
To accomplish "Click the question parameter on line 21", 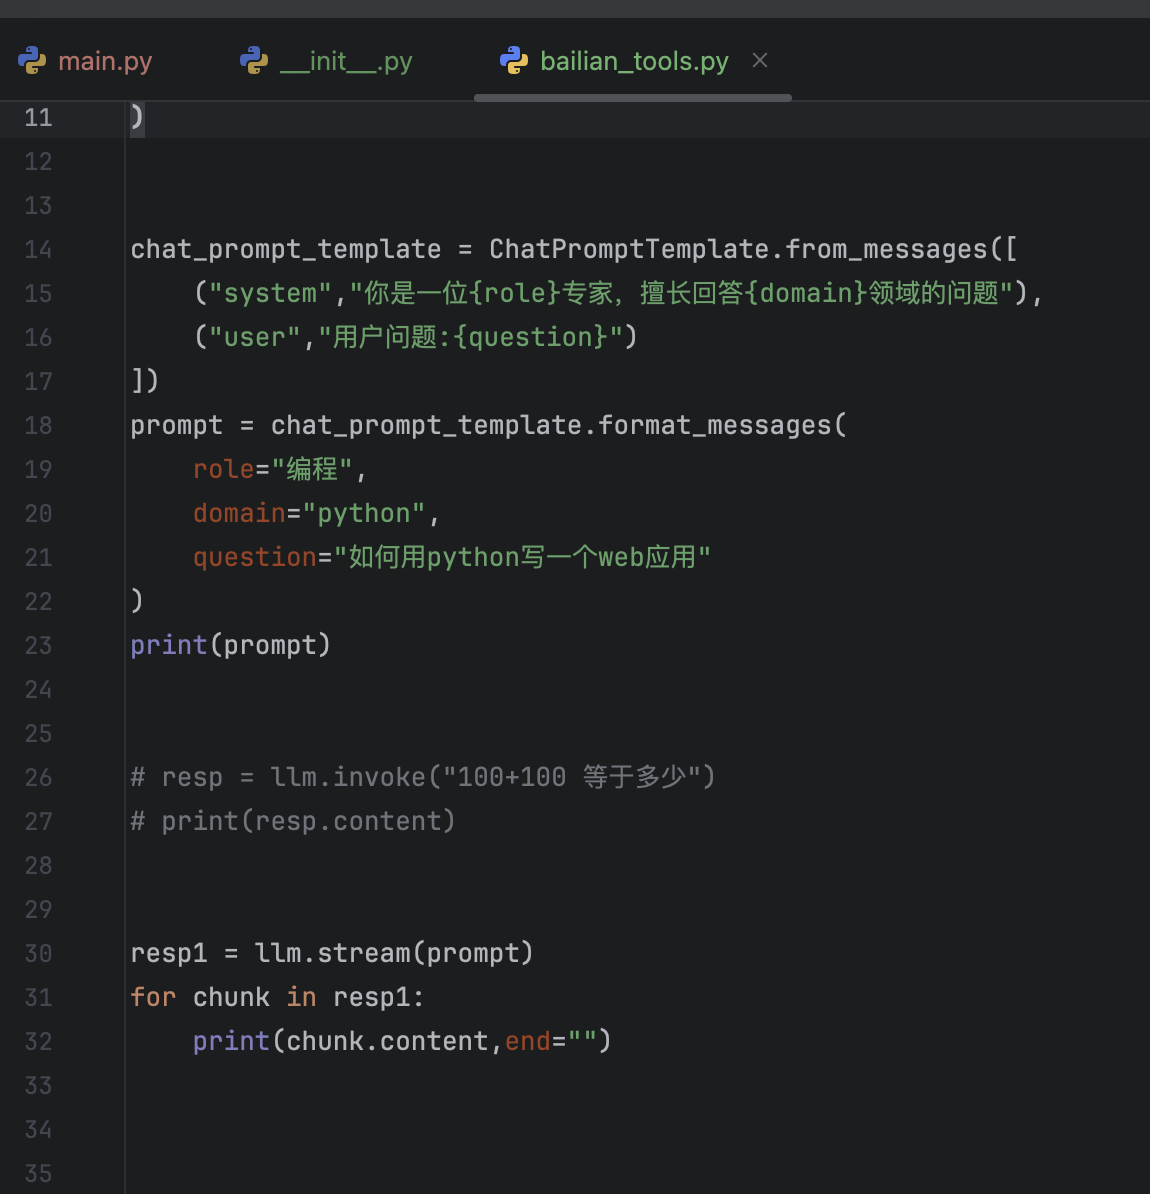I will 254,558.
